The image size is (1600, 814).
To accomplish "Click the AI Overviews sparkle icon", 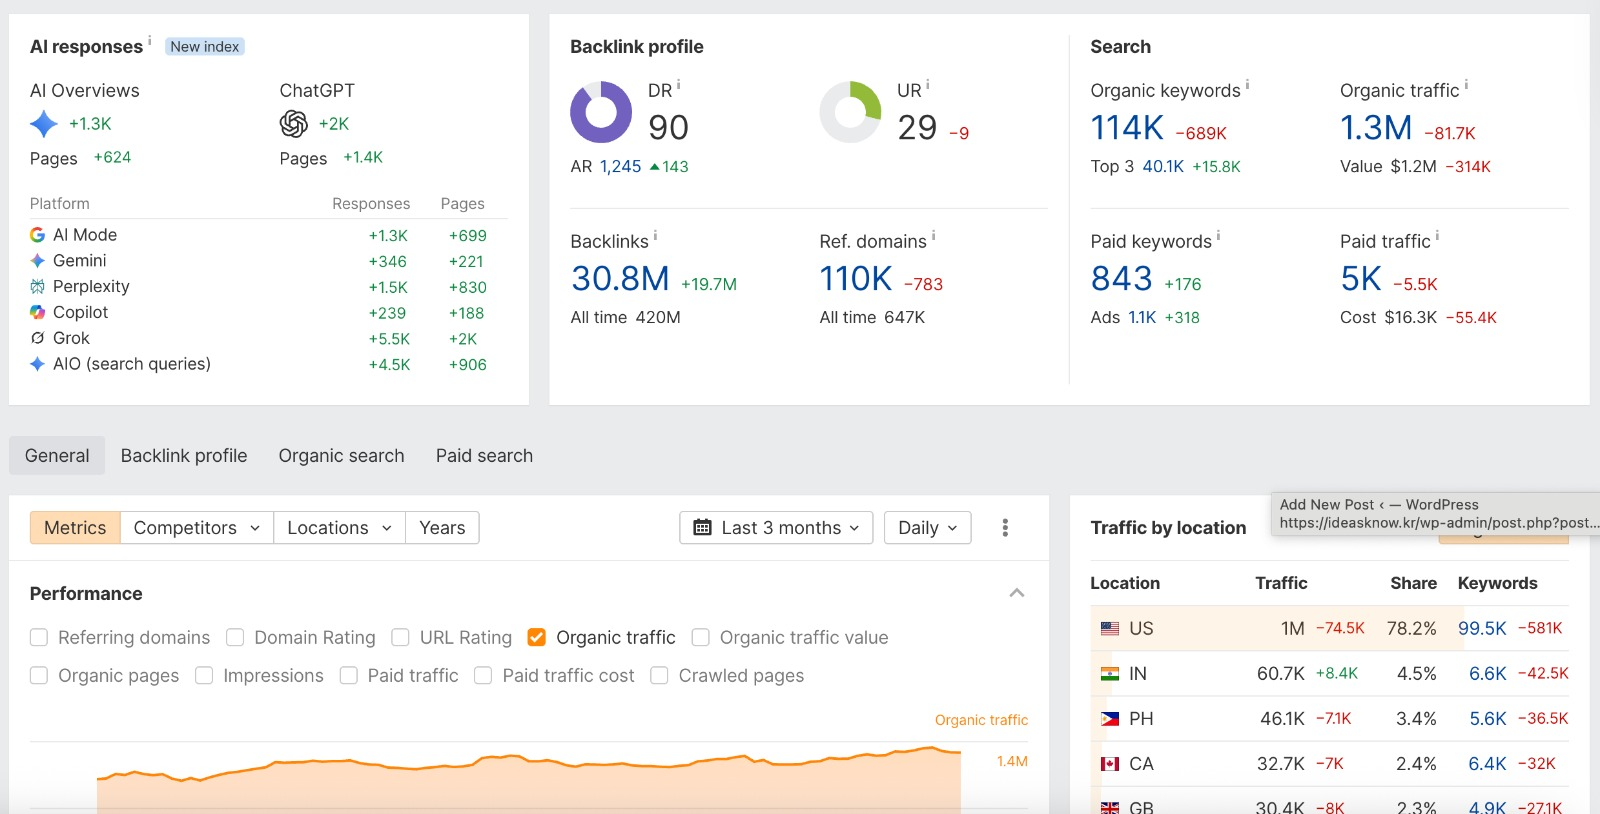I will (44, 124).
